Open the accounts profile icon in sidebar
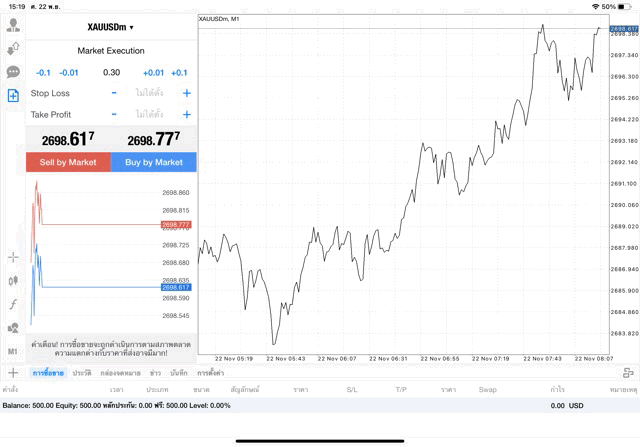This screenshot has width=640, height=447. tap(13, 24)
